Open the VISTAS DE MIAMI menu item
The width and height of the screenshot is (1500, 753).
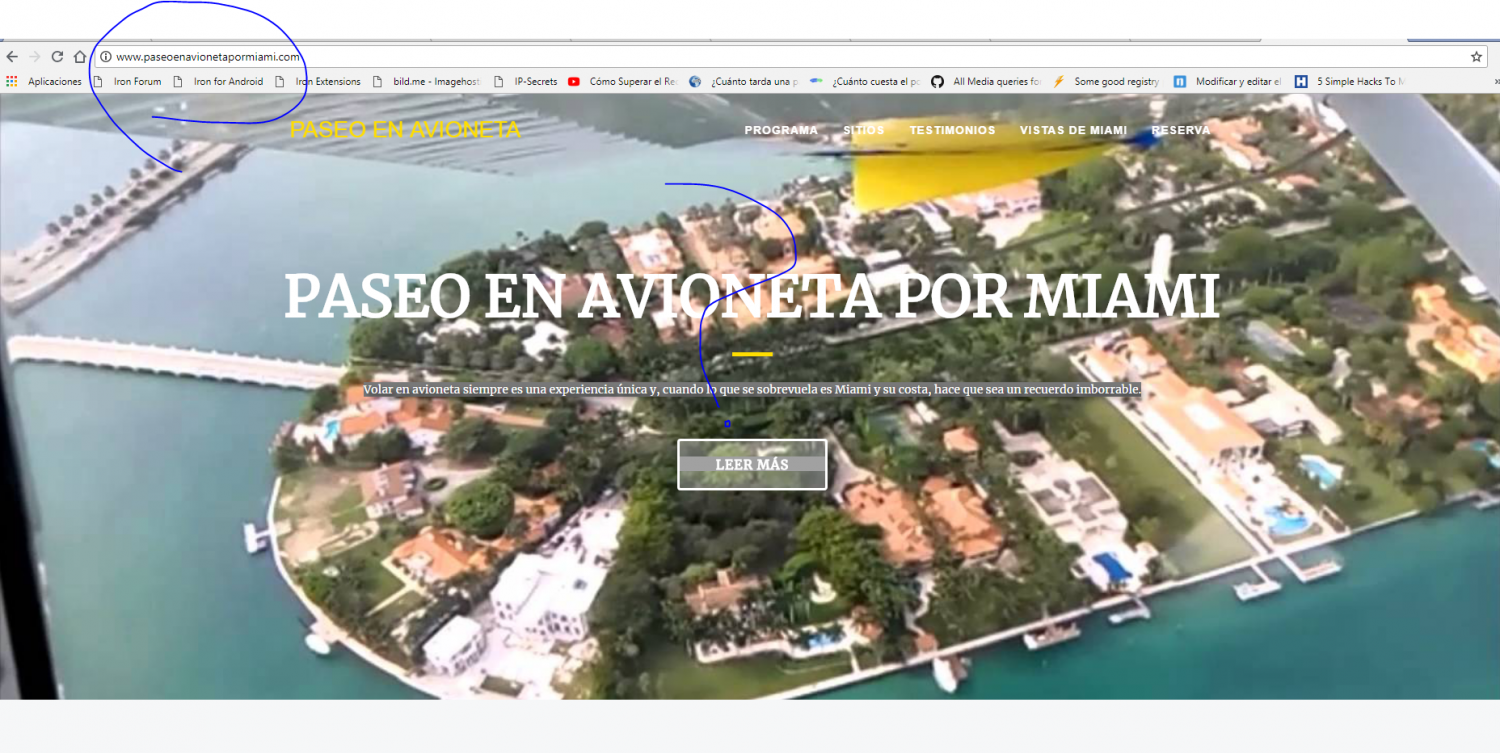(x=1073, y=130)
